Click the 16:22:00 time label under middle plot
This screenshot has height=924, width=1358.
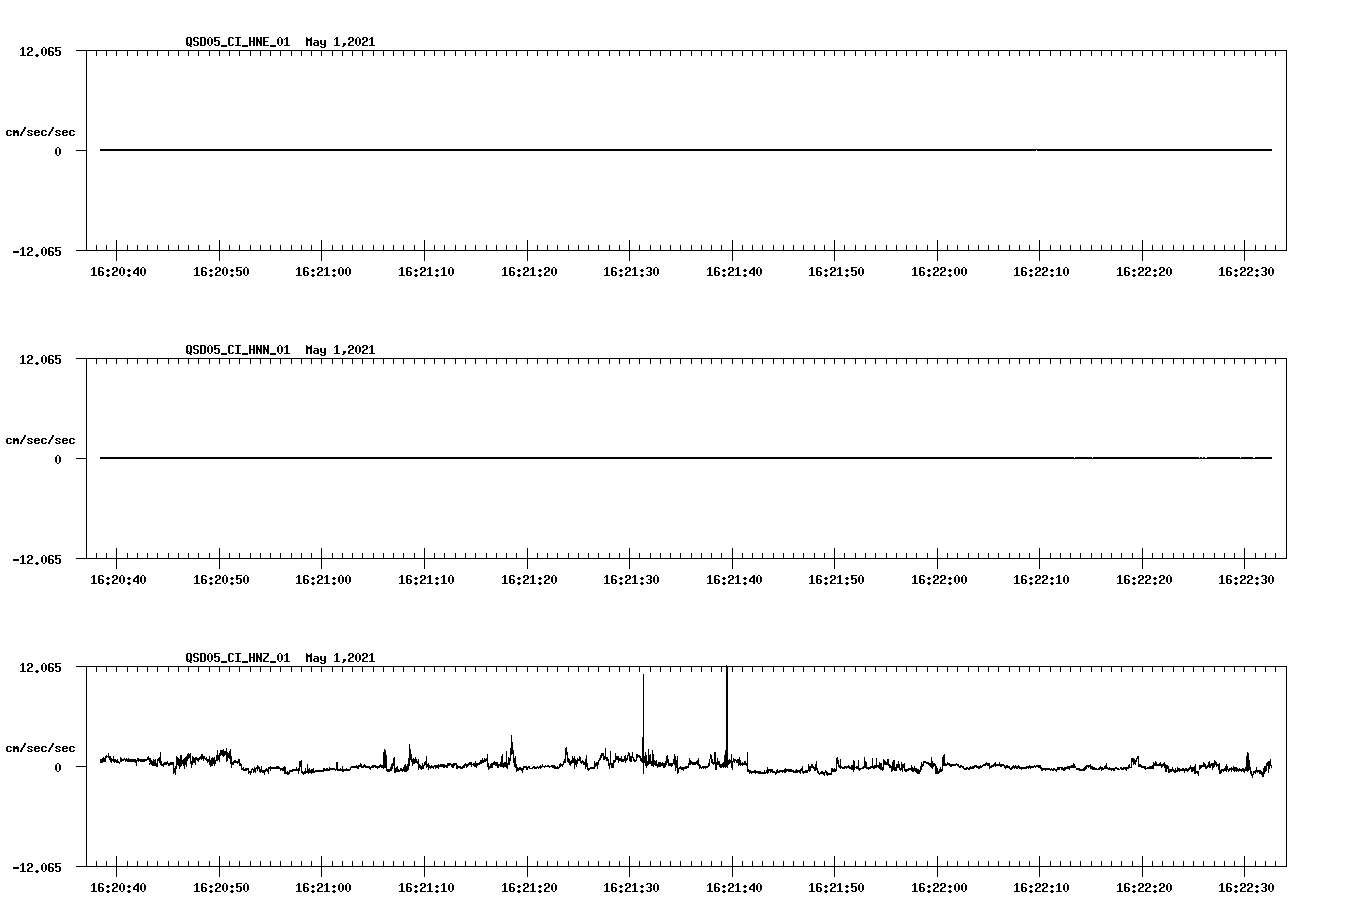coord(940,577)
